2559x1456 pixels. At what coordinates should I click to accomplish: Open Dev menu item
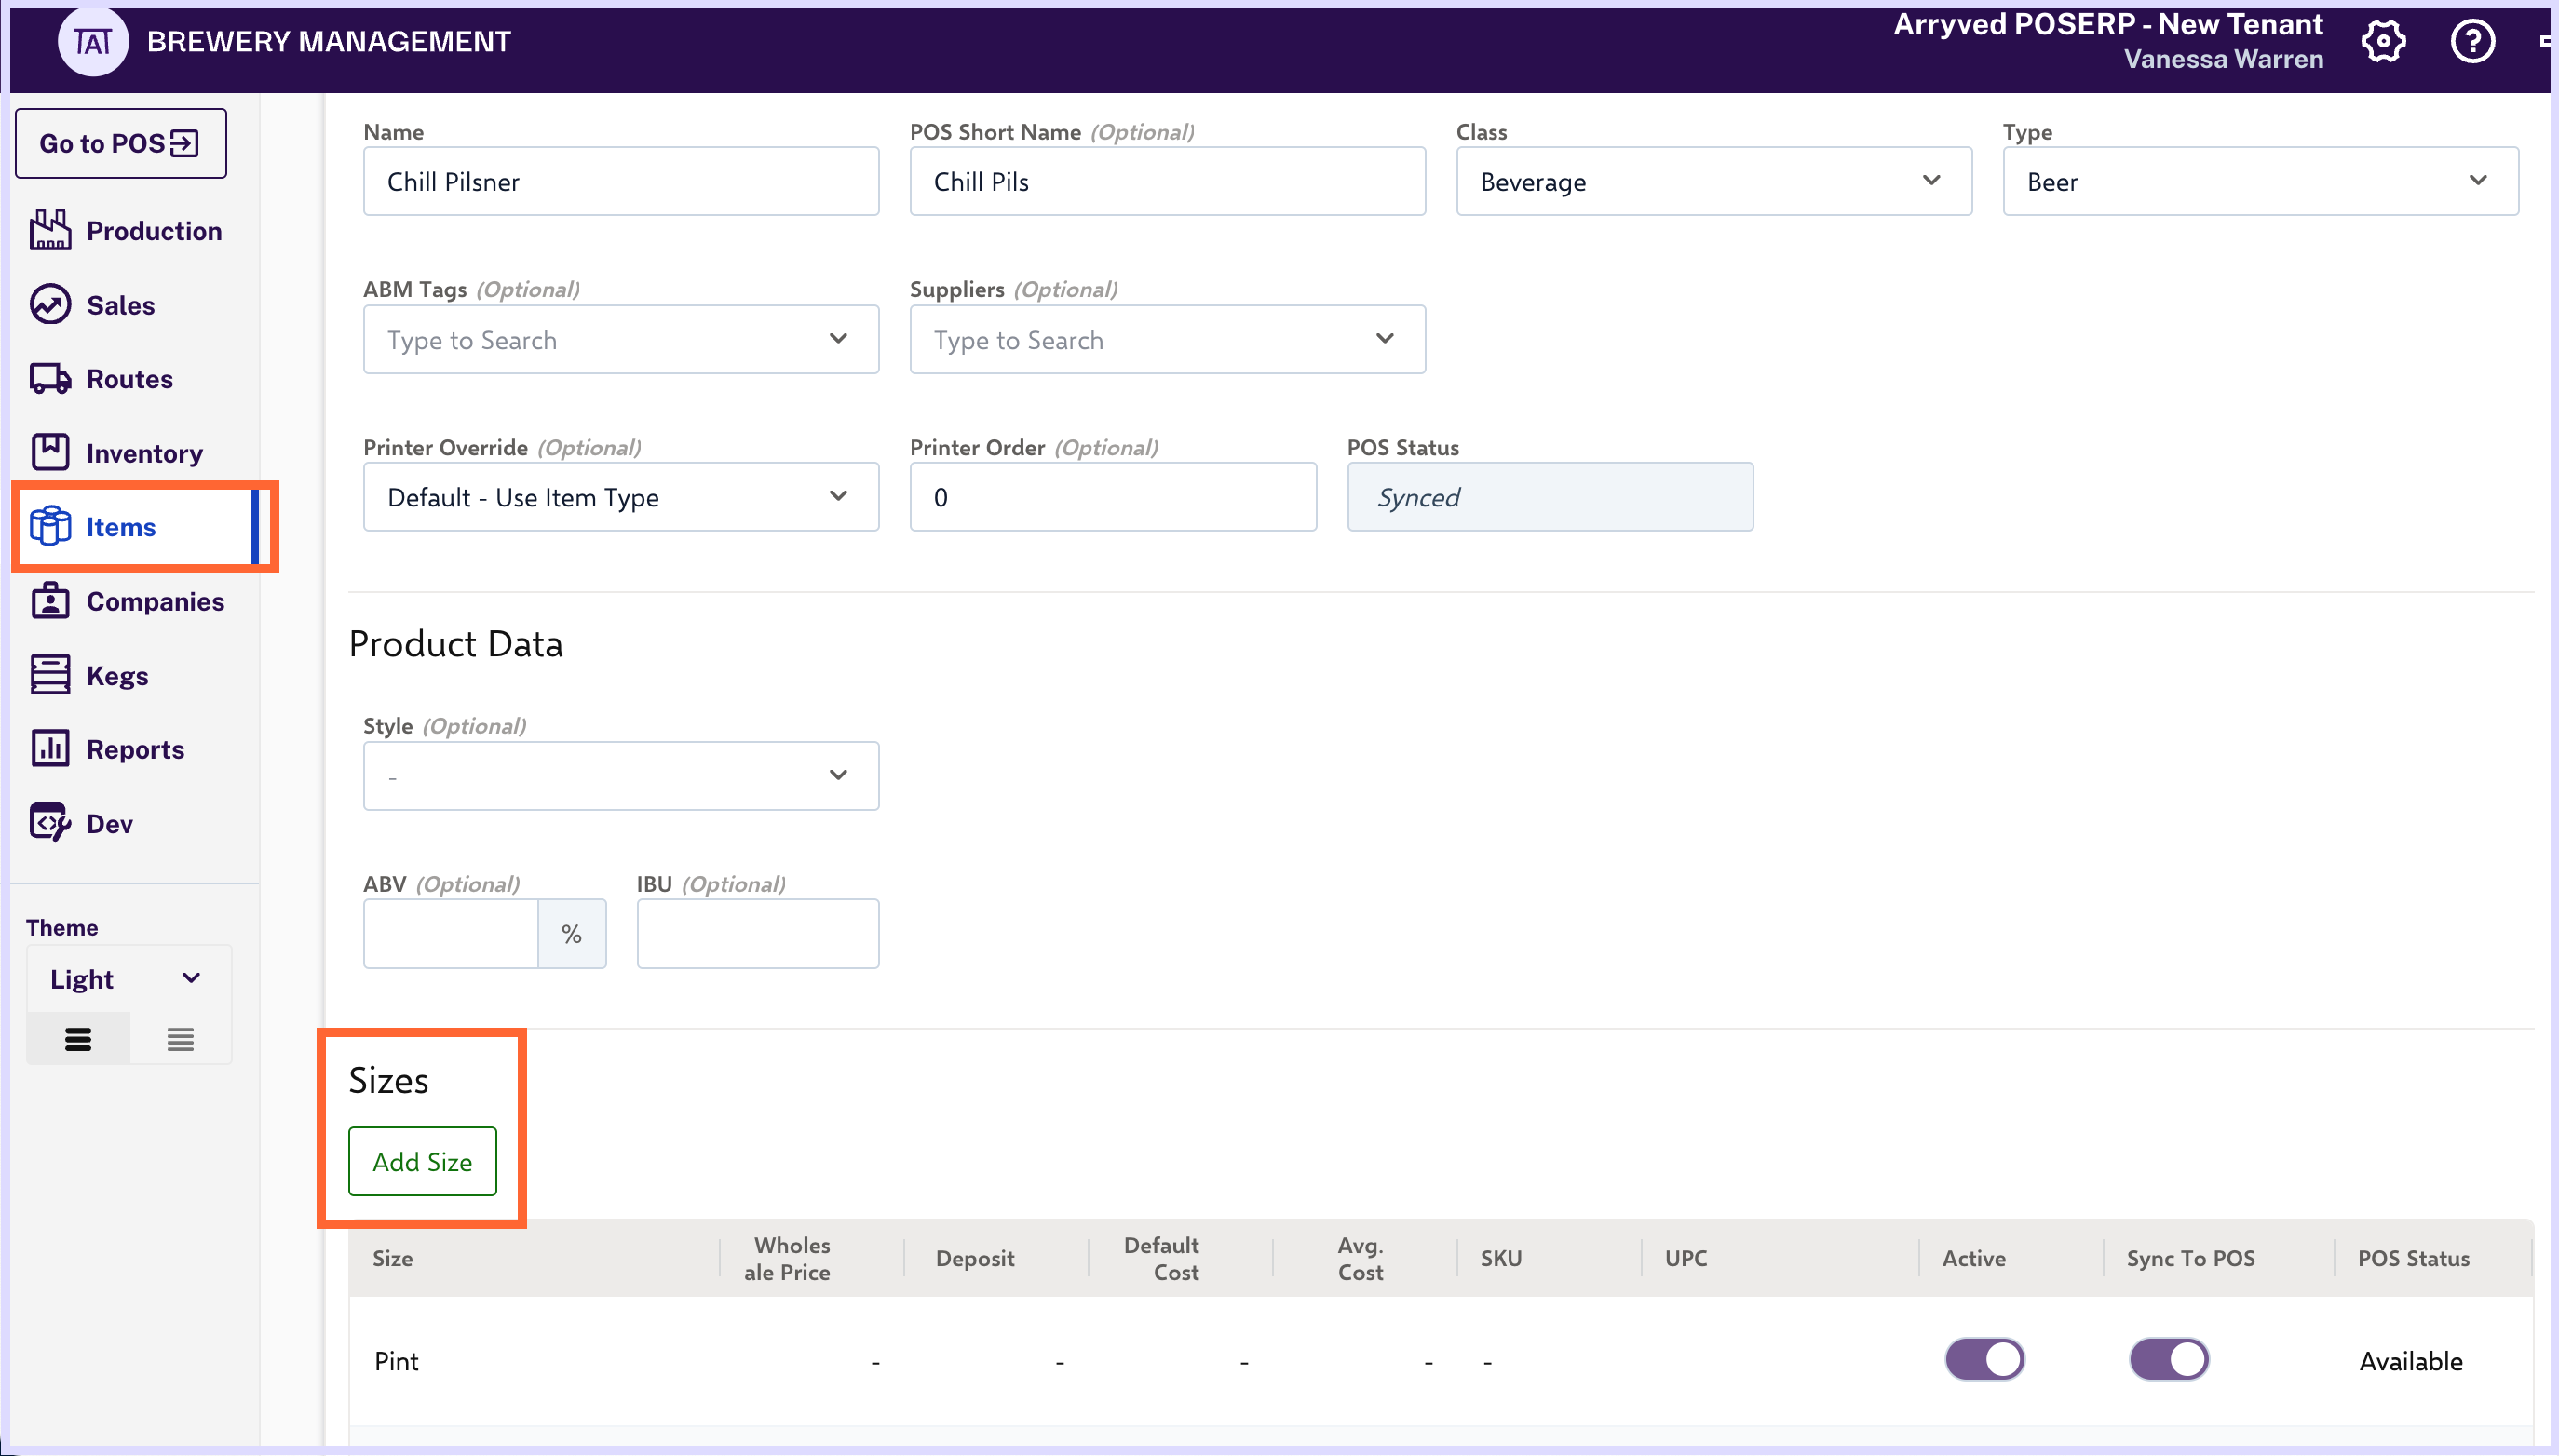point(110,824)
